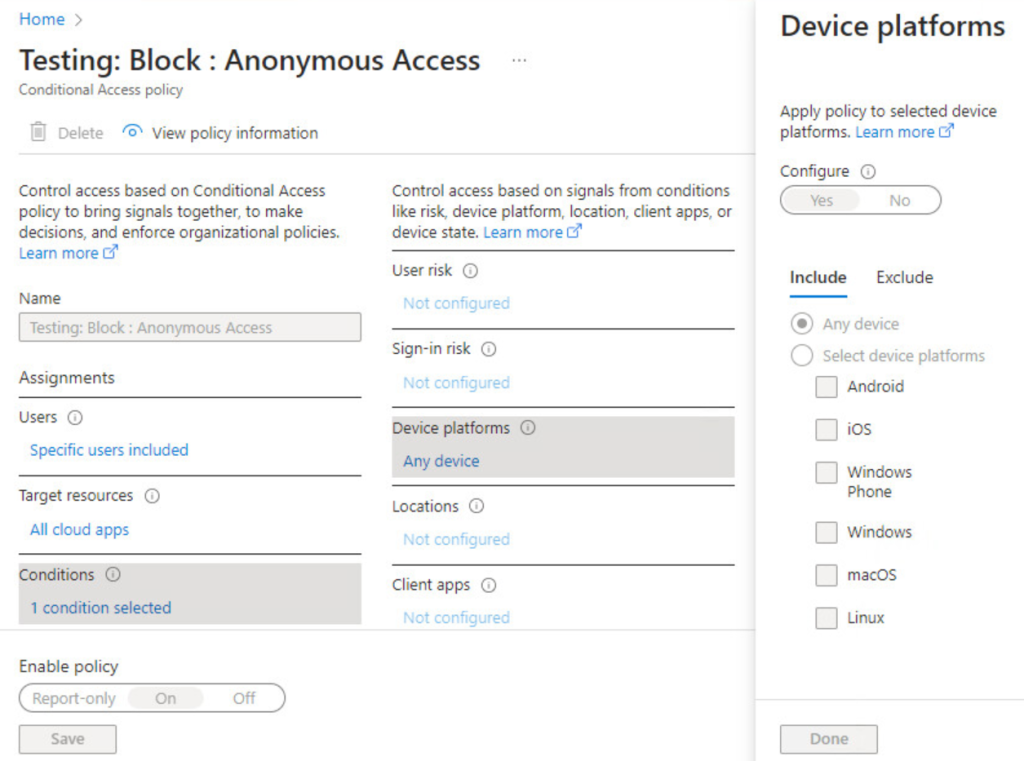1024x761 pixels.
Task: Switch to the Include tab
Action: [x=818, y=278]
